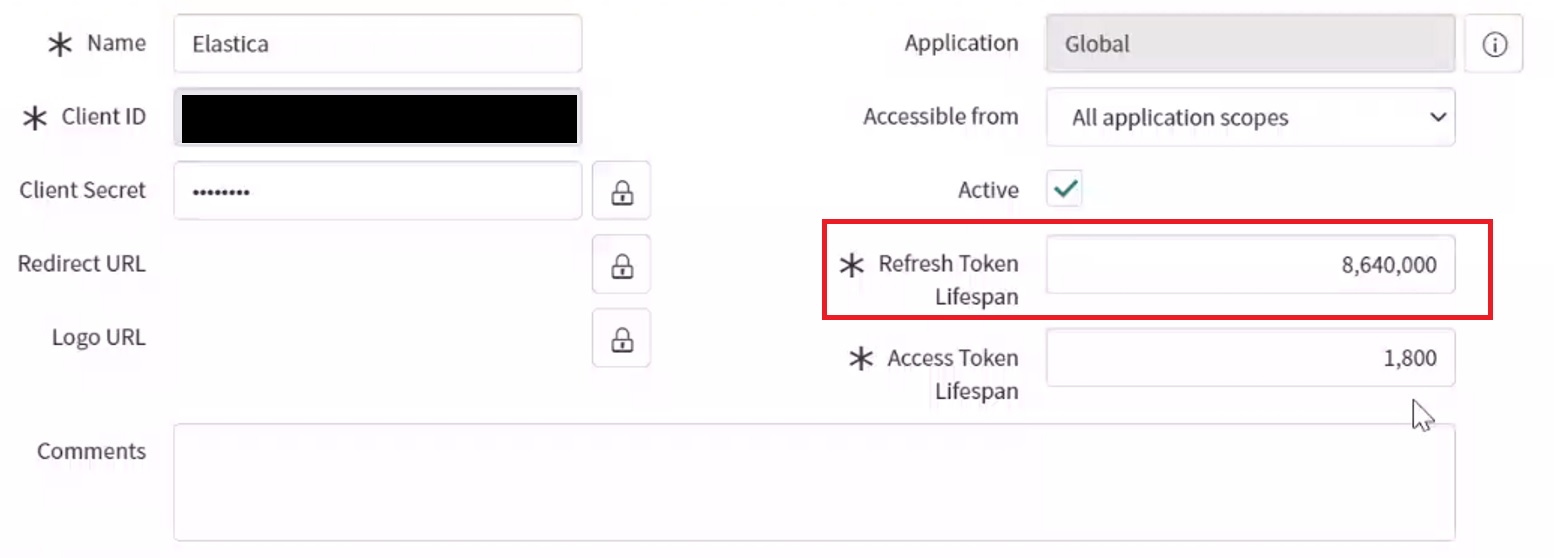The width and height of the screenshot is (1554, 558).
Task: Select the Global Application field
Action: coord(1250,44)
